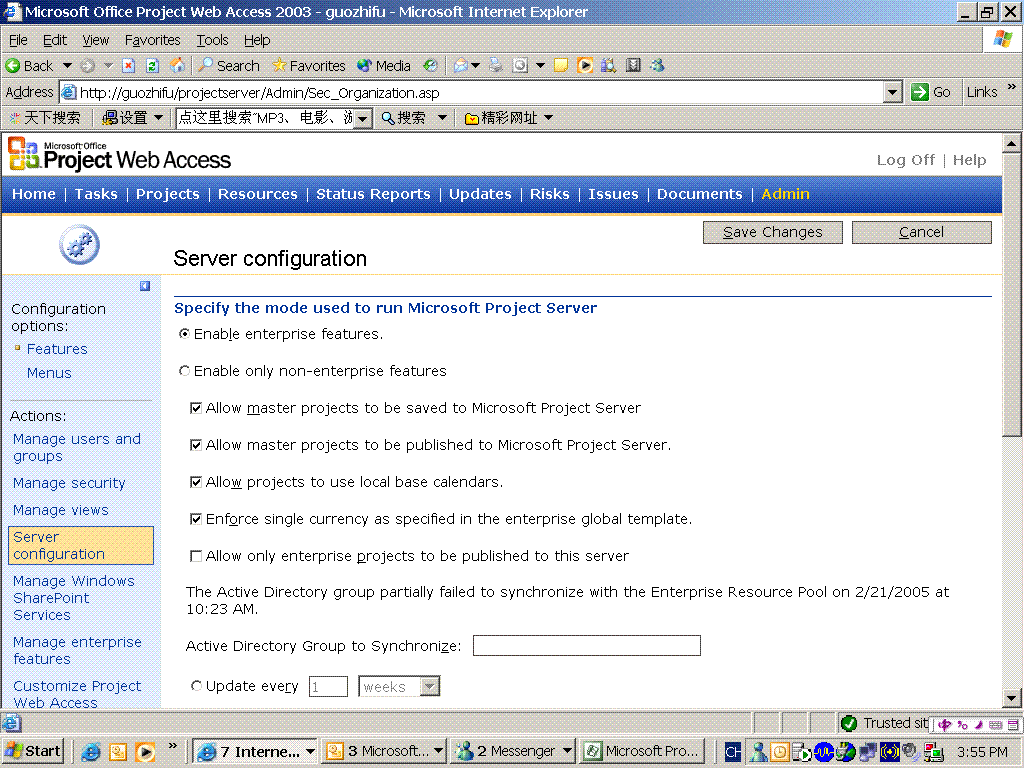Viewport: 1024px width, 768px height.
Task: Open the 设置 dropdown arrow
Action: click(x=158, y=118)
